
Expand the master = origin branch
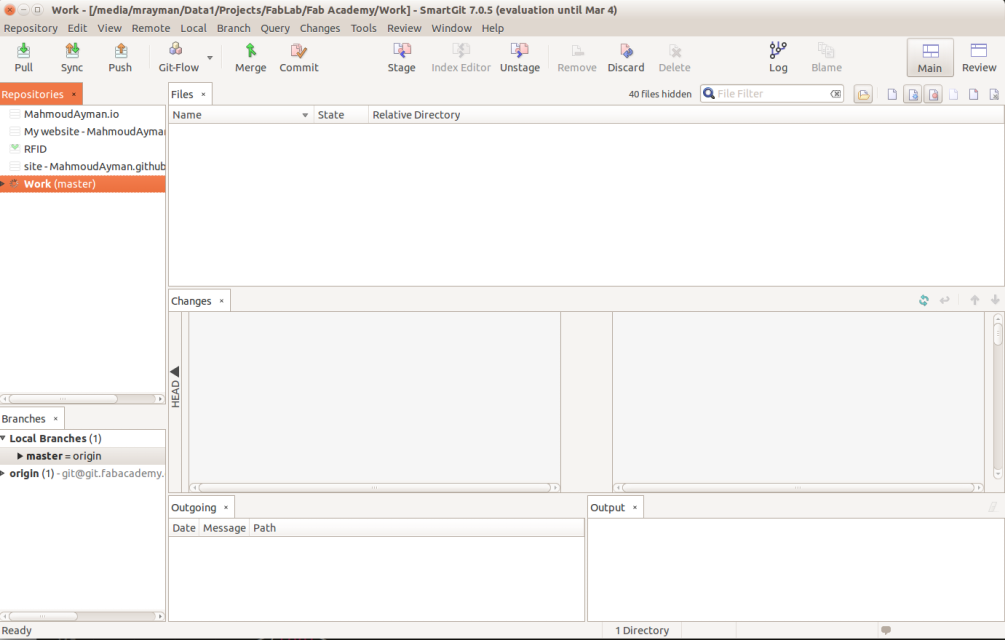20,456
